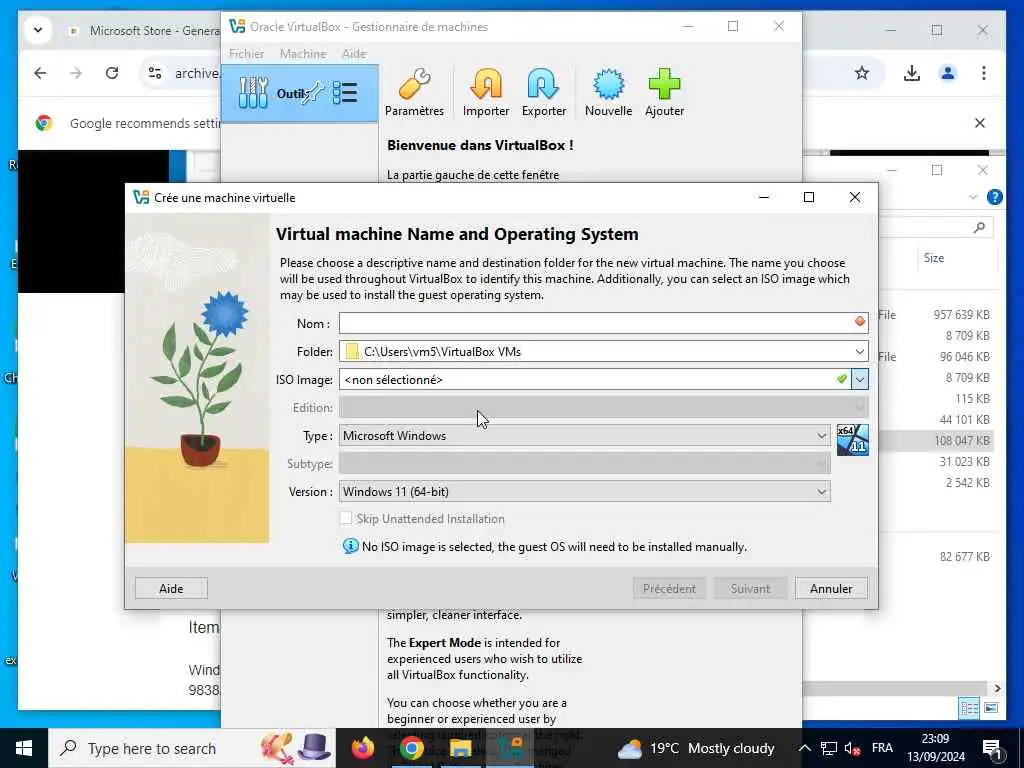Open File Explorer from the taskbar

pyautogui.click(x=460, y=748)
